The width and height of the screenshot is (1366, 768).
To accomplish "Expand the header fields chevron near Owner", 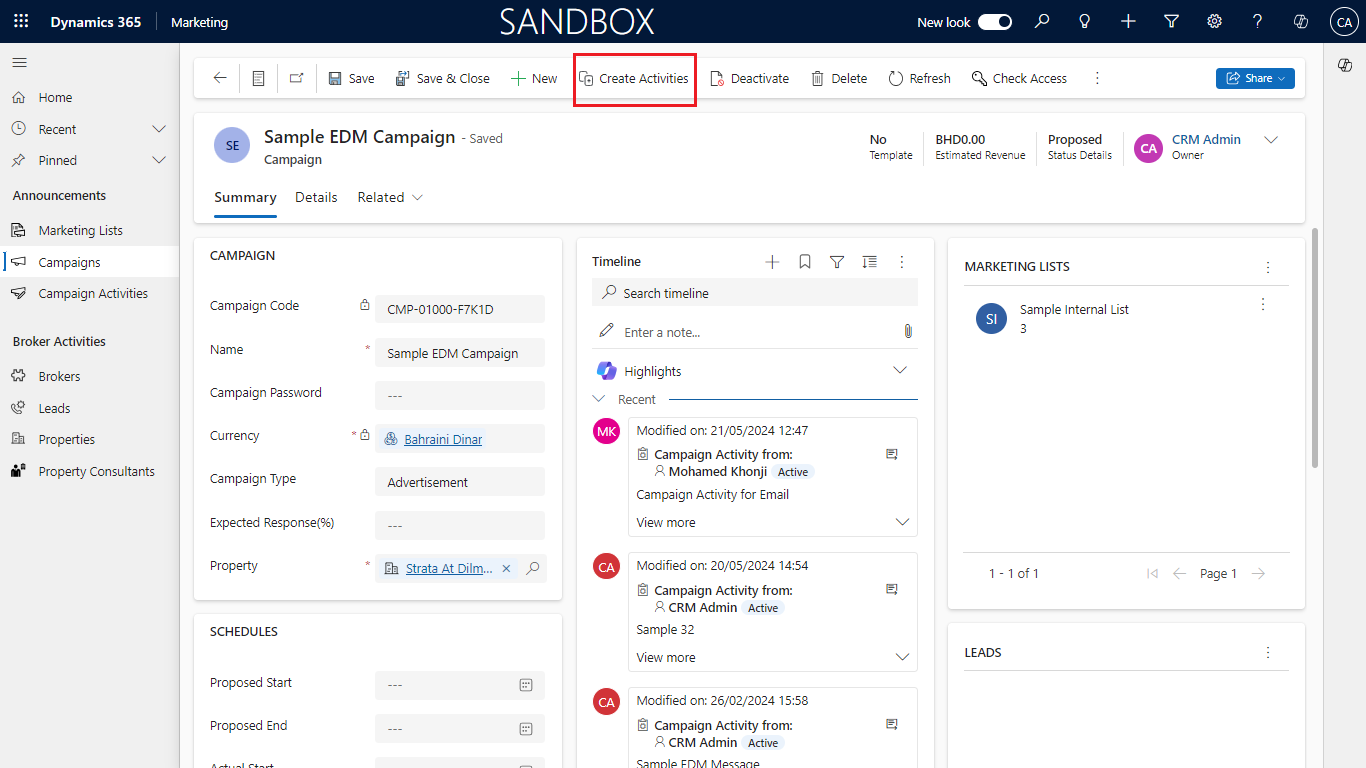I will [1271, 140].
